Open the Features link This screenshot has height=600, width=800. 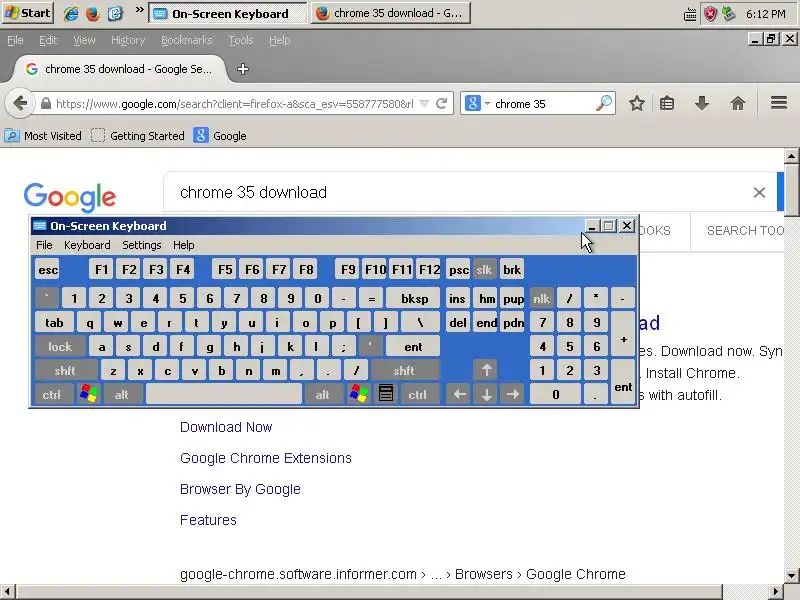click(x=208, y=520)
